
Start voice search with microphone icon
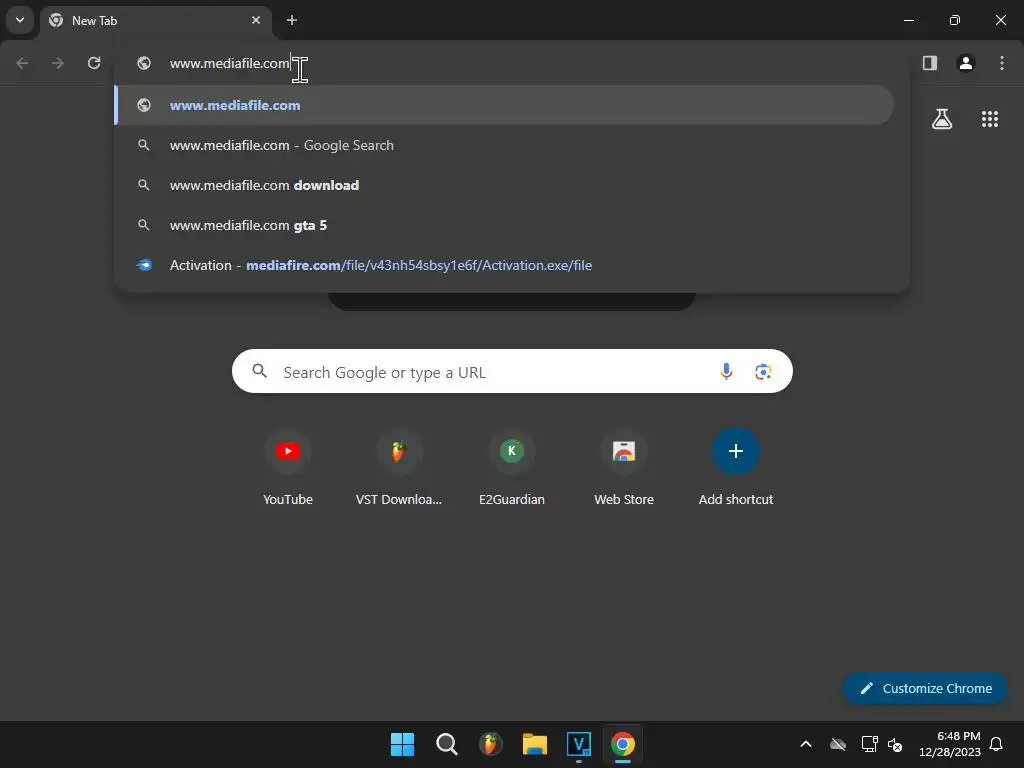click(726, 372)
